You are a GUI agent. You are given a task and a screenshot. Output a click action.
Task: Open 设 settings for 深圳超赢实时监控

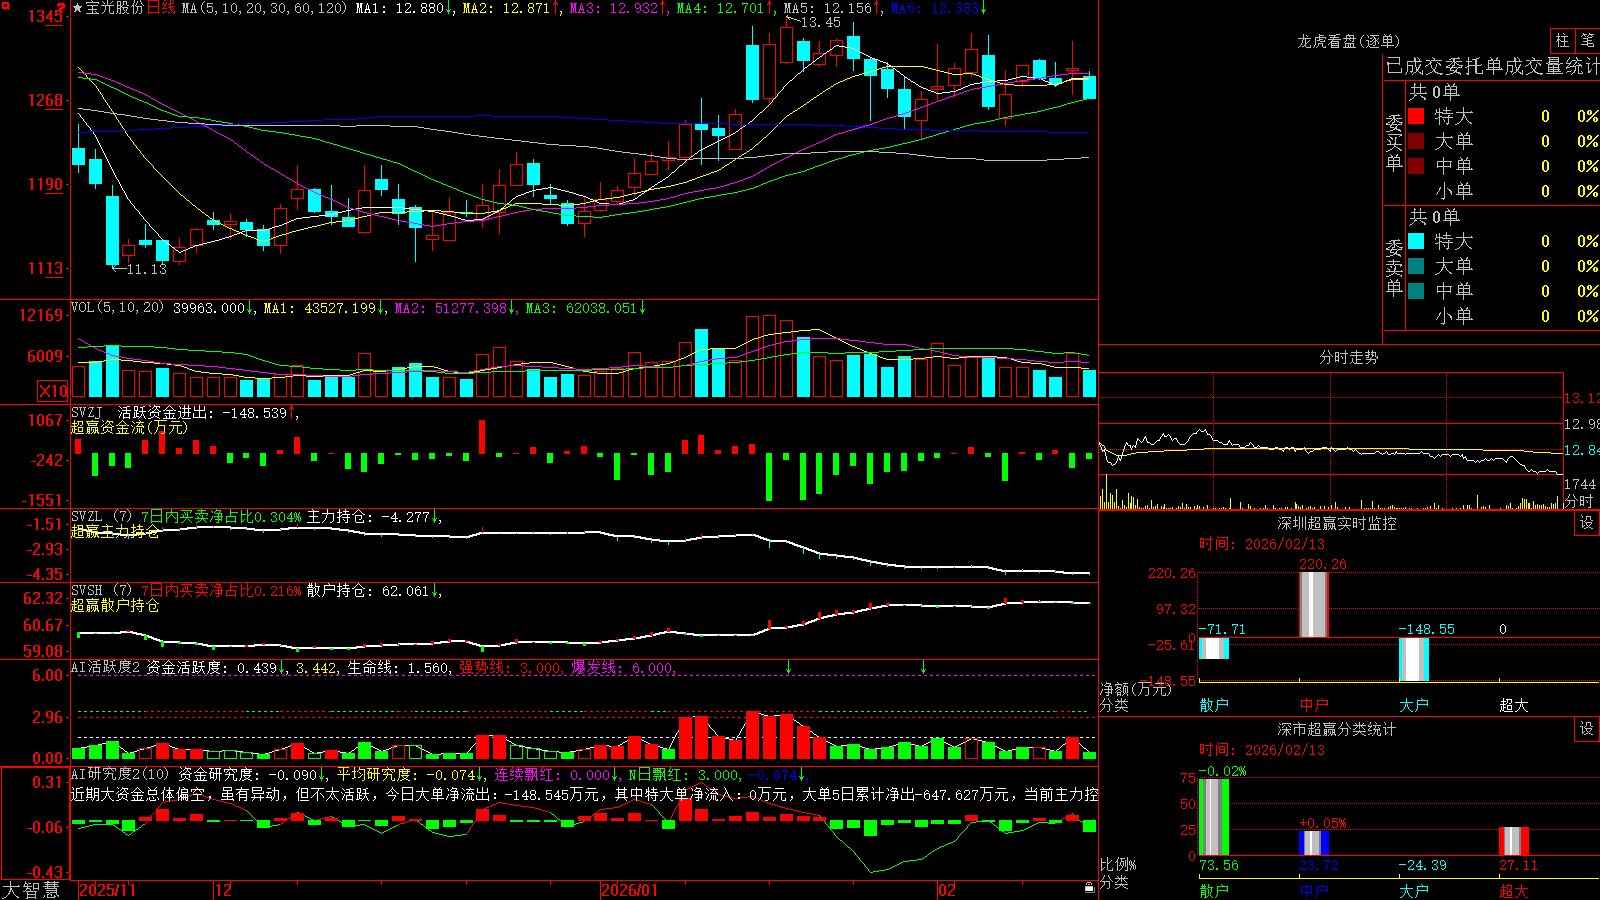pos(1587,523)
